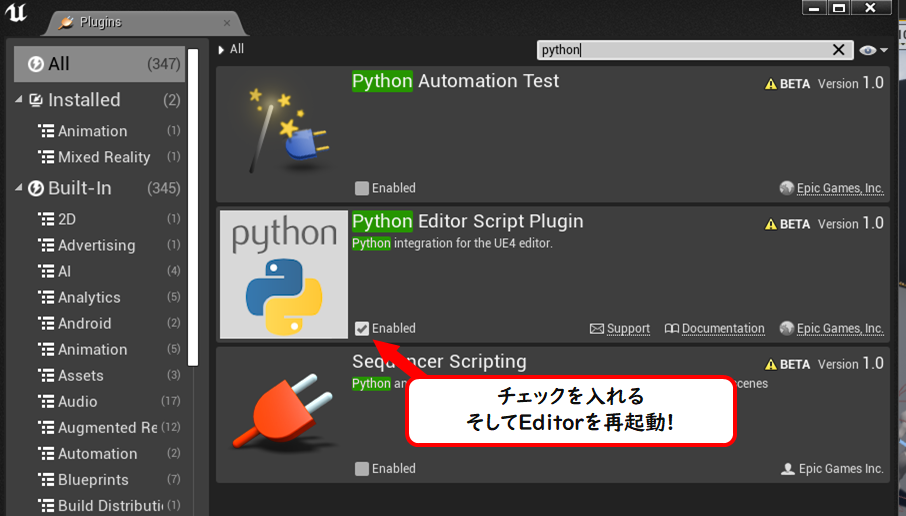
Task: Click the list icon beside 2D
Action: [x=46, y=219]
